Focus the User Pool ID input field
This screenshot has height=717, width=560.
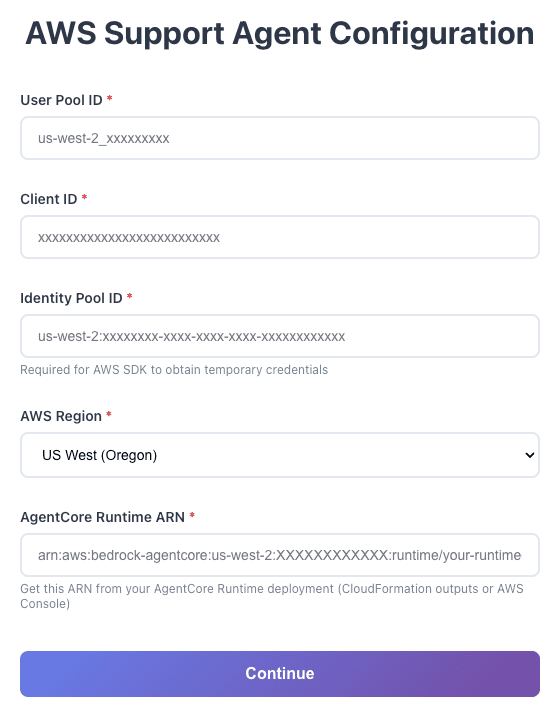click(x=280, y=138)
